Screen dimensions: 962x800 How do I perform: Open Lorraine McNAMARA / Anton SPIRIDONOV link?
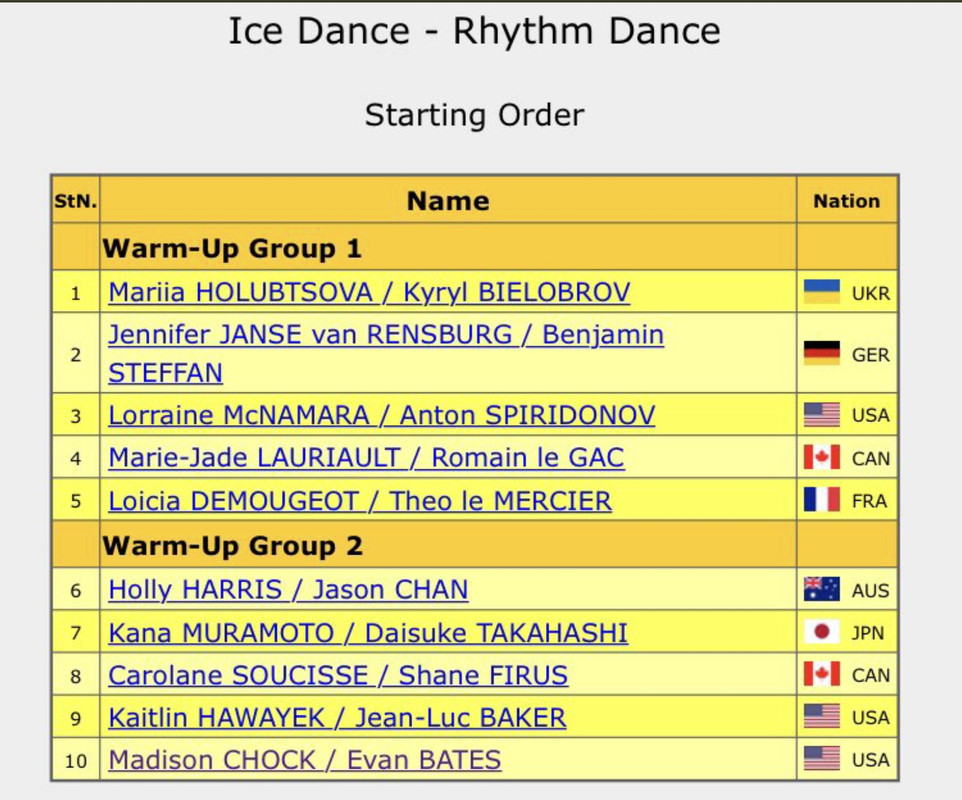382,415
